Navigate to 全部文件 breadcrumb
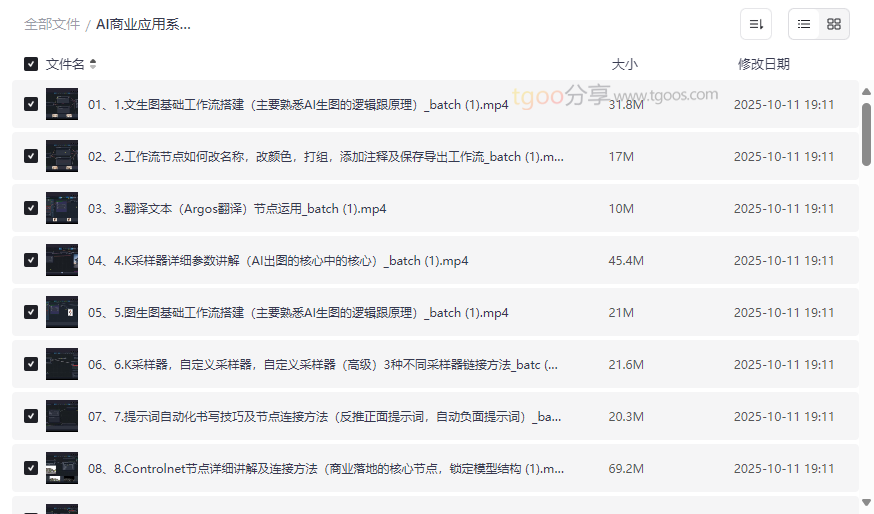Image resolution: width=874 pixels, height=514 pixels. click(x=52, y=24)
